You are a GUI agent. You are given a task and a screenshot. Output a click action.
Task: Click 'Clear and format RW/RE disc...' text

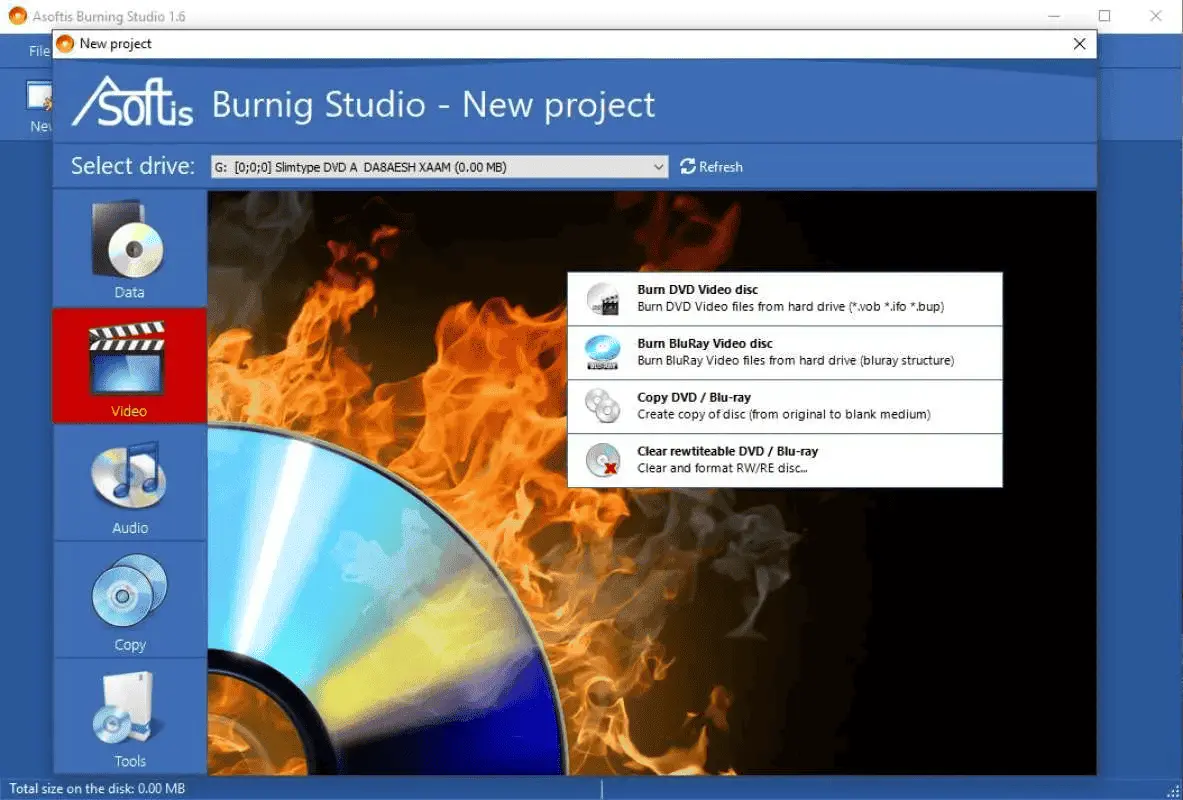pos(722,468)
